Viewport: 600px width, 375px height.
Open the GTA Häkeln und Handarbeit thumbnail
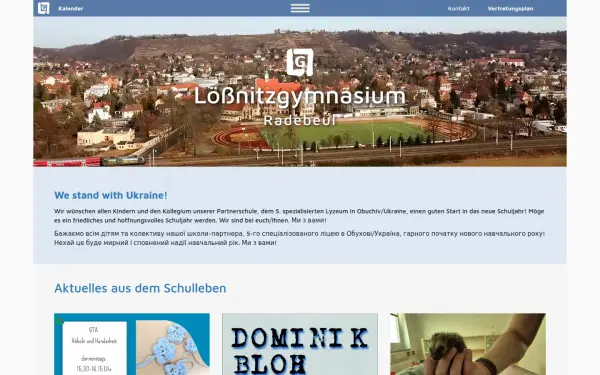coord(132,344)
